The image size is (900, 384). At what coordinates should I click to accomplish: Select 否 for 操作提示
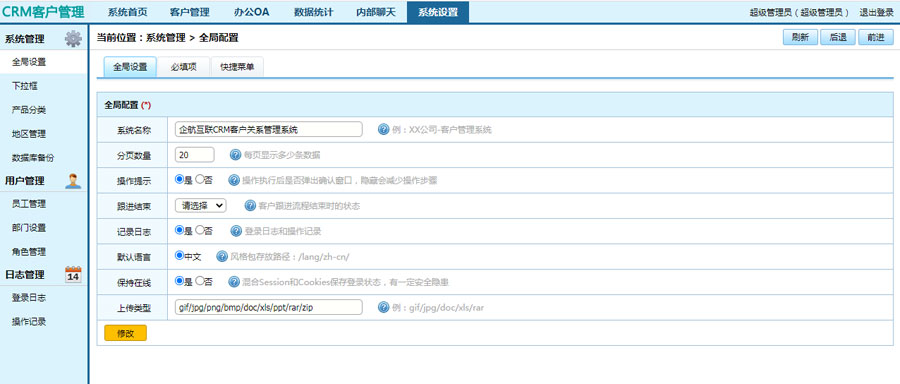pos(199,179)
